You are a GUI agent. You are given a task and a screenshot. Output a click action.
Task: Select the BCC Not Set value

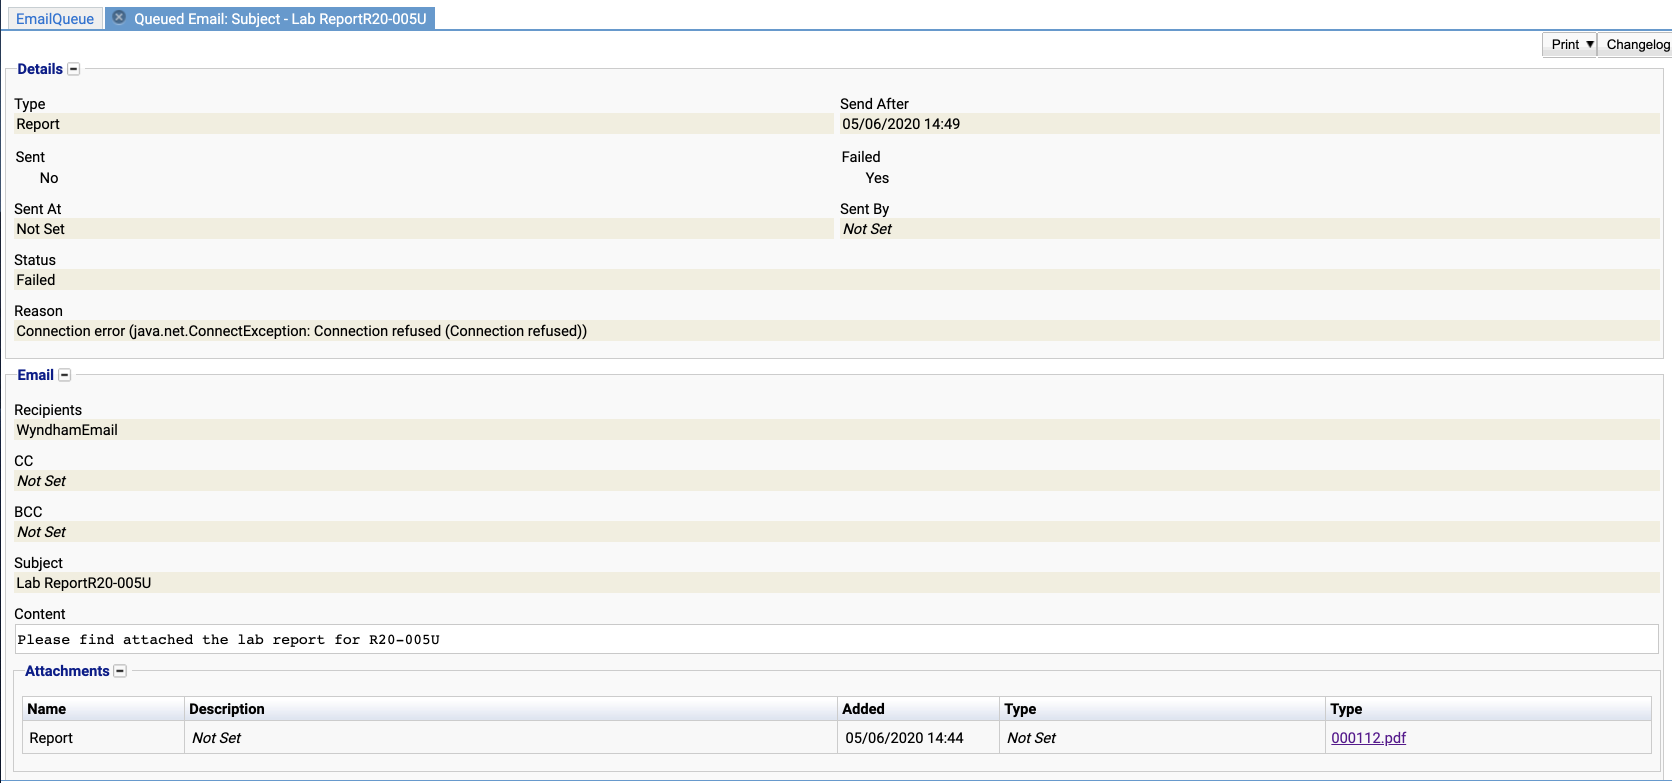pos(837,532)
